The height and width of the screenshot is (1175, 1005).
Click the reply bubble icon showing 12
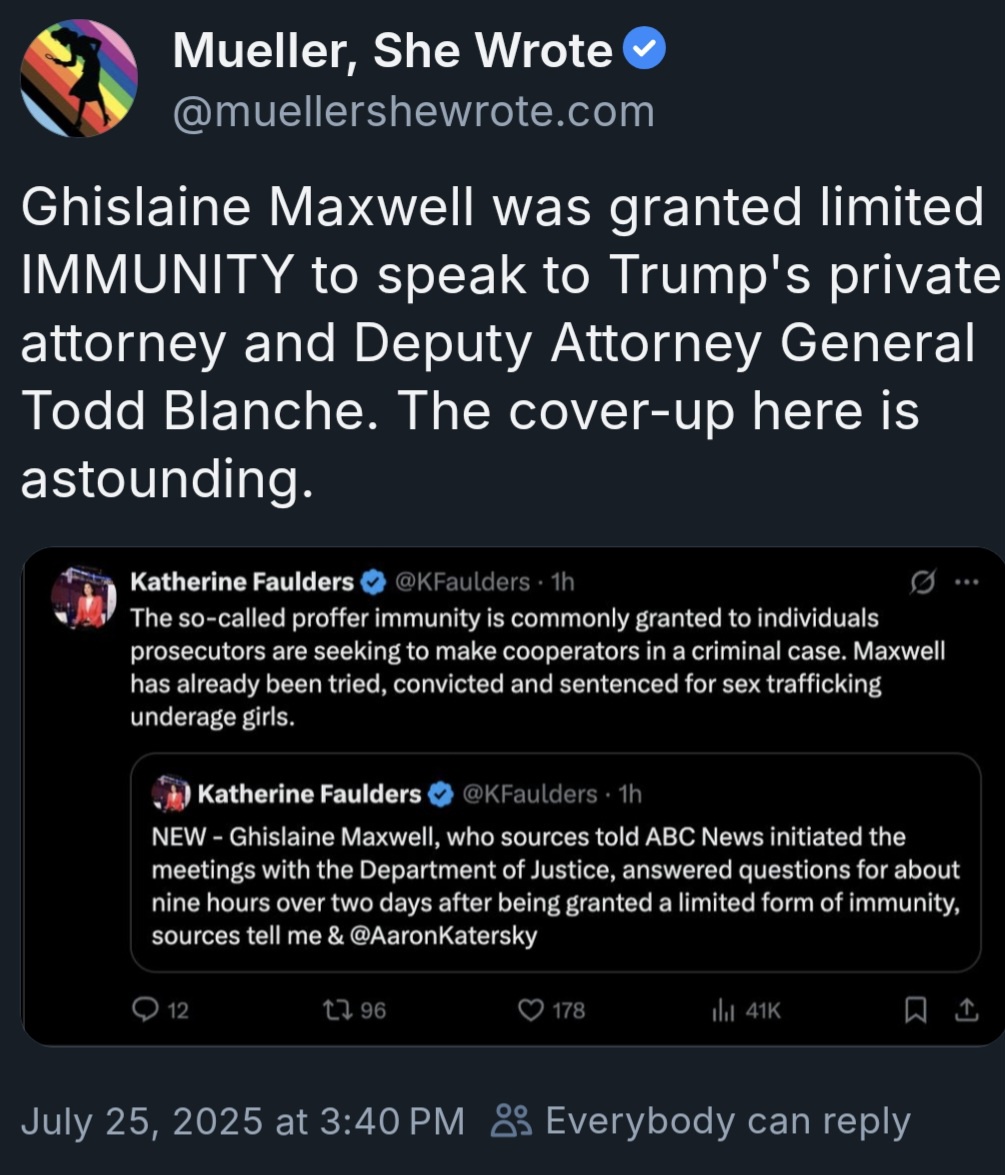pos(146,1011)
